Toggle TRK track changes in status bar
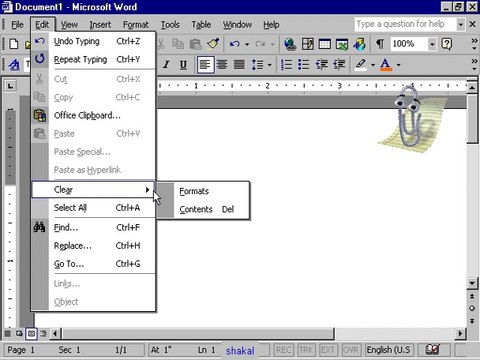 pos(306,350)
